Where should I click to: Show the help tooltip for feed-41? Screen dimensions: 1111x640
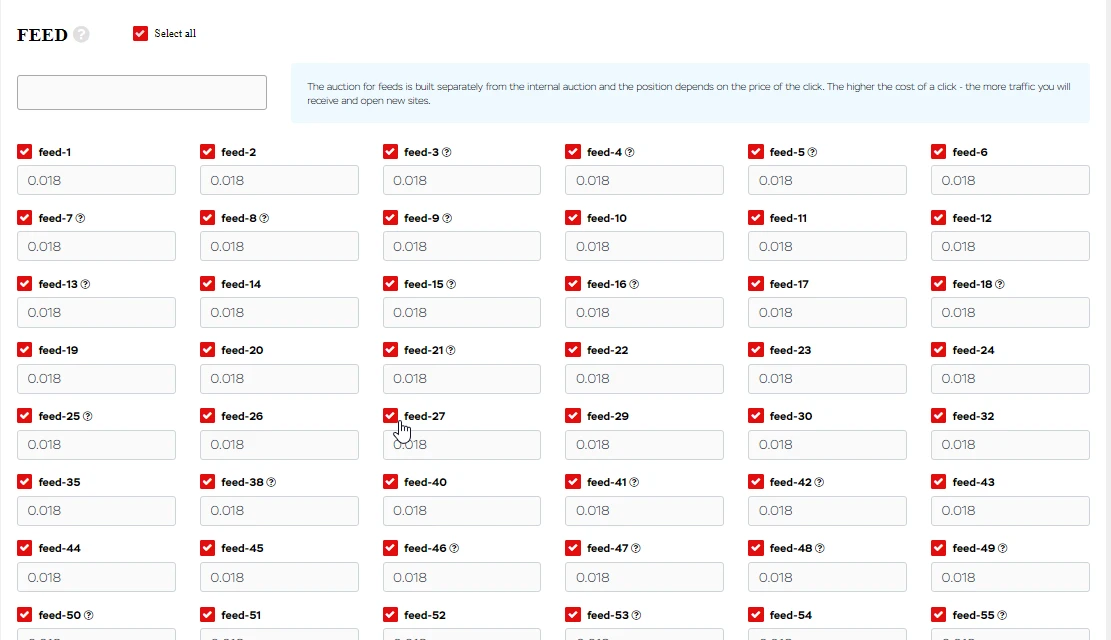633,481
